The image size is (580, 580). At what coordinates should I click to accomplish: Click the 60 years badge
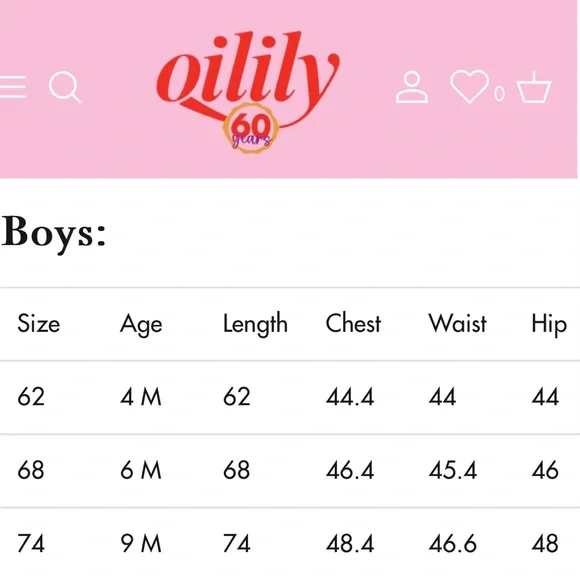pos(250,129)
